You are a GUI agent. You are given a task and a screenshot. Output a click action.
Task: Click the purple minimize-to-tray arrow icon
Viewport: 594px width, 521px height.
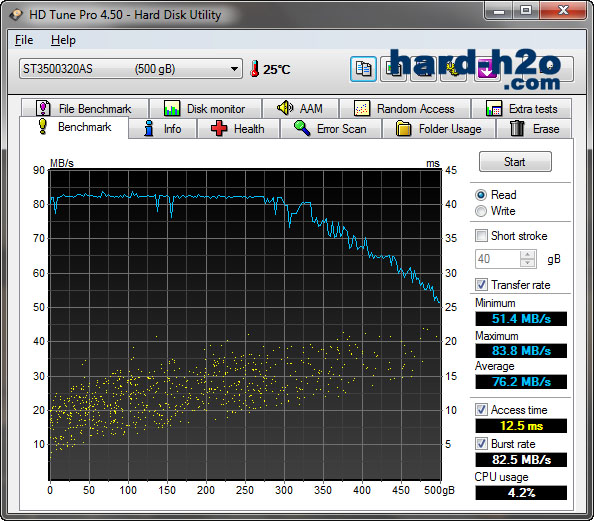tap(486, 69)
